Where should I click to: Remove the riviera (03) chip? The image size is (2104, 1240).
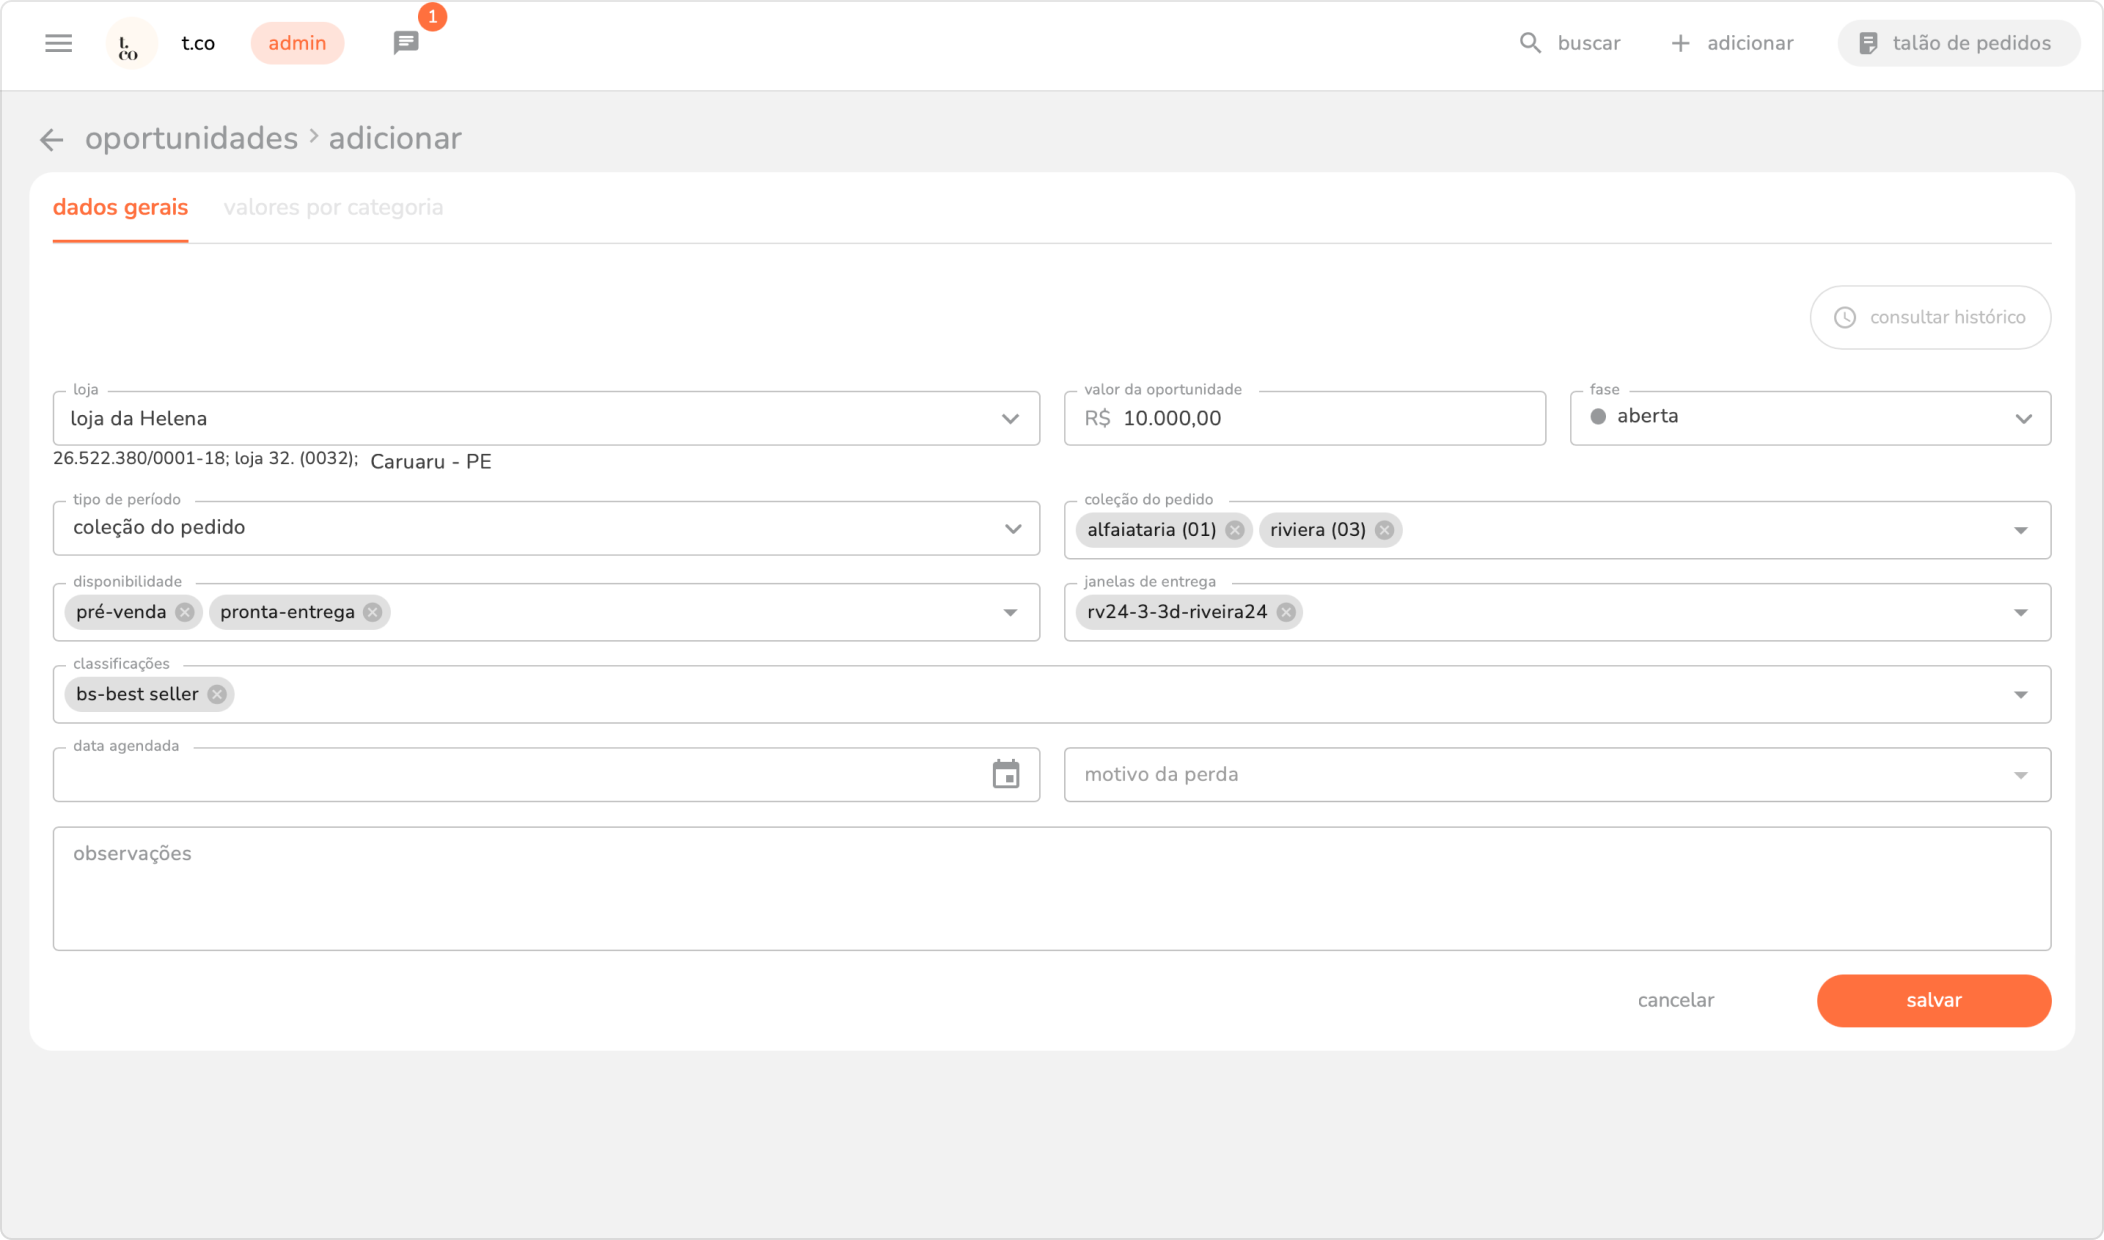(x=1384, y=530)
